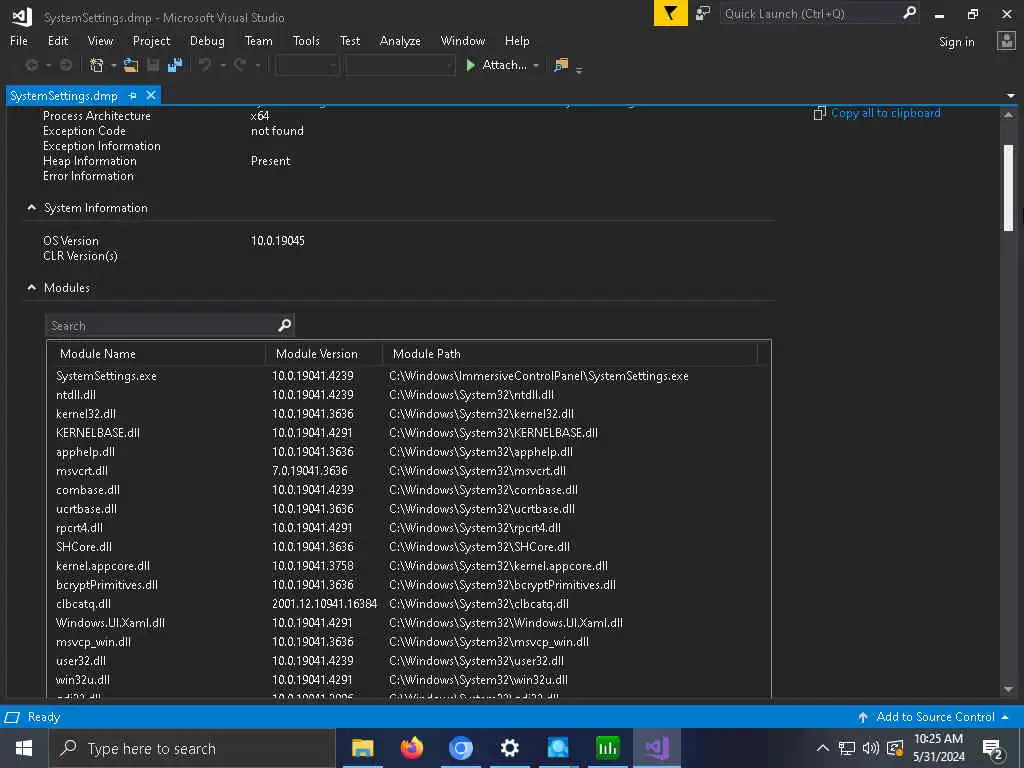Click the New Project toolbar icon
The image size is (1024, 768).
(x=97, y=65)
